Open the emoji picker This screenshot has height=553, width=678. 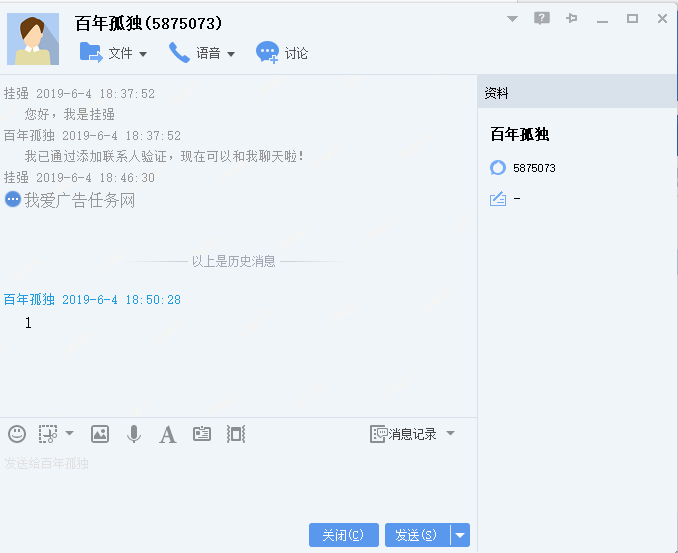coord(17,434)
